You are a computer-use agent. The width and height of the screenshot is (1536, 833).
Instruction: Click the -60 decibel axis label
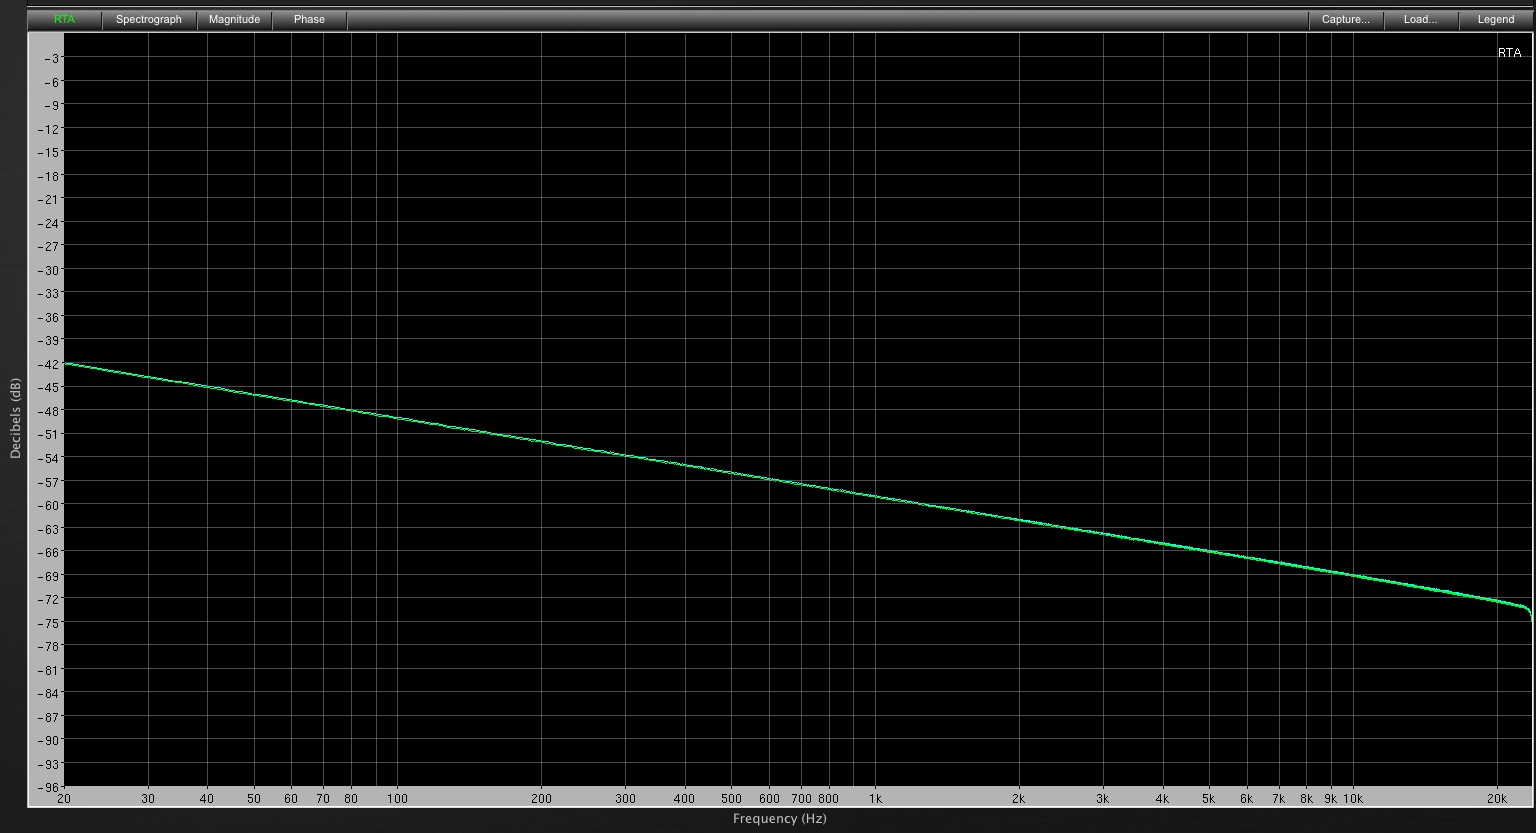[49, 505]
